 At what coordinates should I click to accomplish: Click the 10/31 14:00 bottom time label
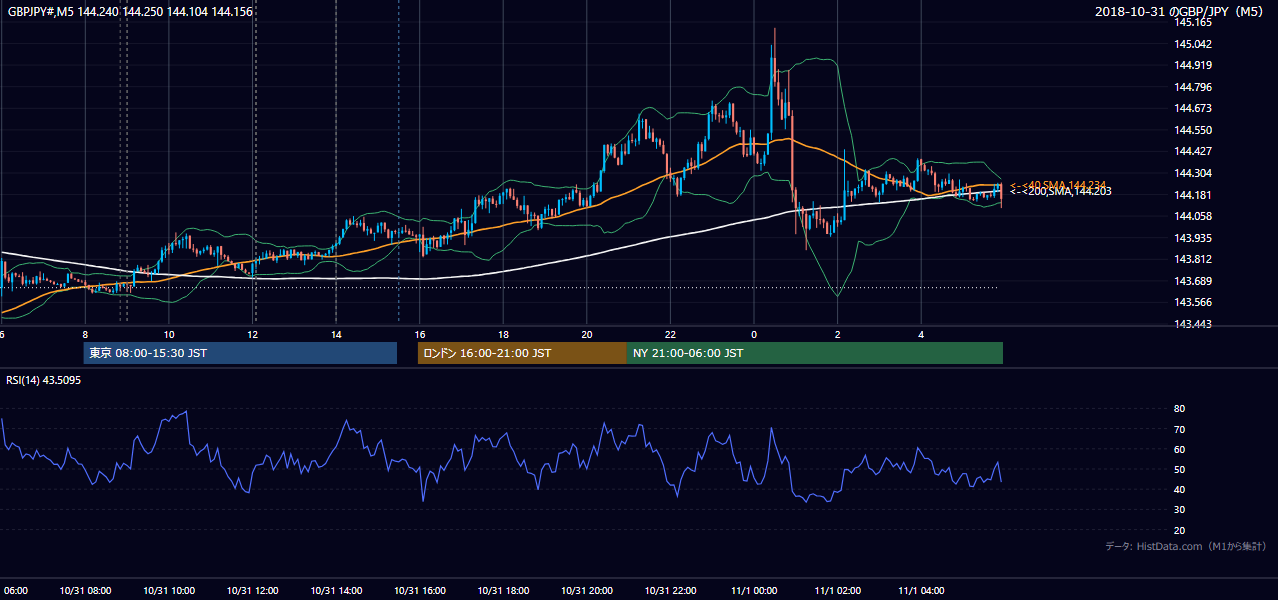[x=336, y=591]
